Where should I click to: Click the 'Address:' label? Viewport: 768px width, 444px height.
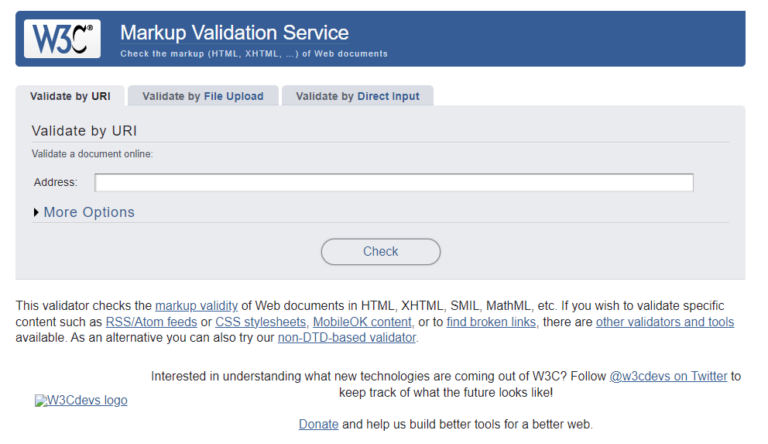point(55,182)
